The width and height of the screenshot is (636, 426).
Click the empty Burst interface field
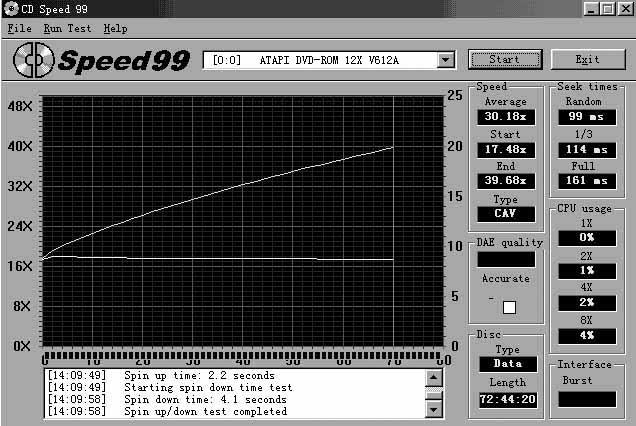coord(587,398)
